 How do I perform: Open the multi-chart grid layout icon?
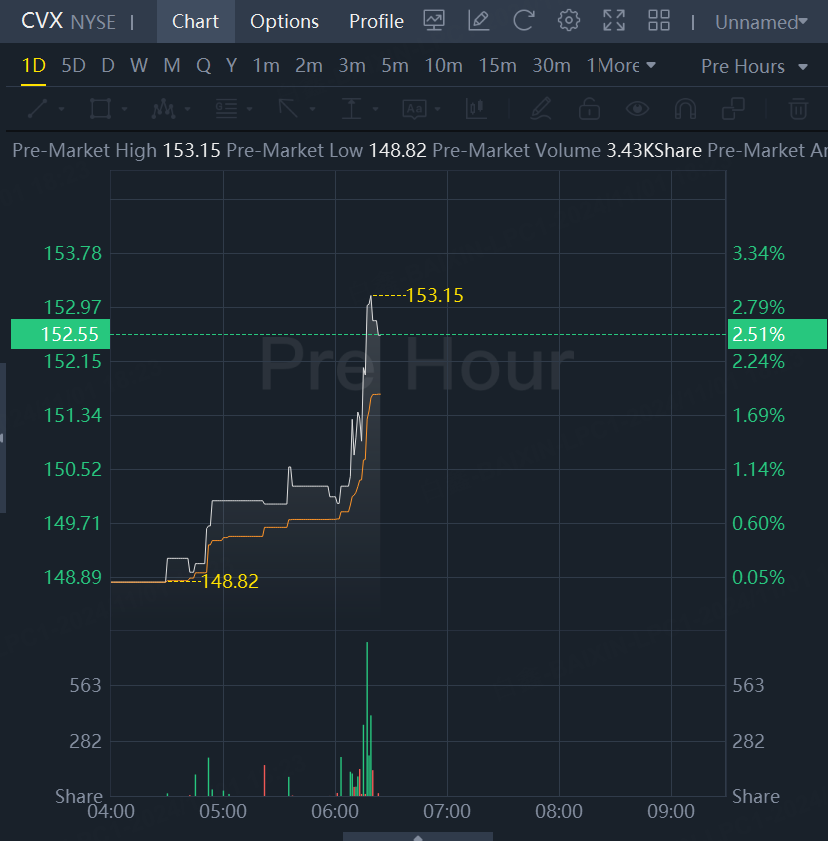[659, 21]
